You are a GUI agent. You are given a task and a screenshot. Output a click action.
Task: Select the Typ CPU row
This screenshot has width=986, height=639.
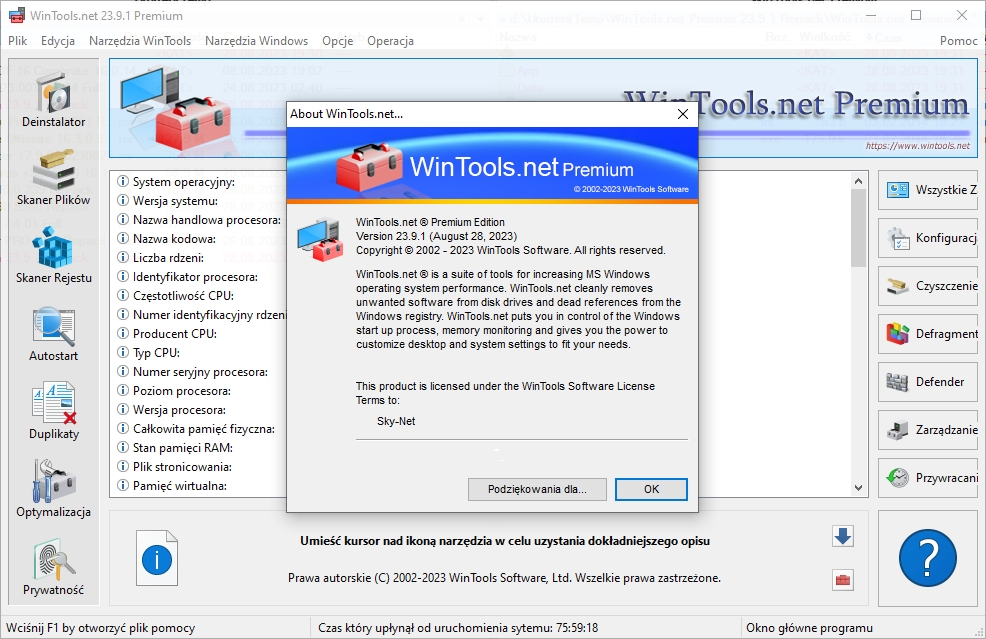(x=149, y=352)
